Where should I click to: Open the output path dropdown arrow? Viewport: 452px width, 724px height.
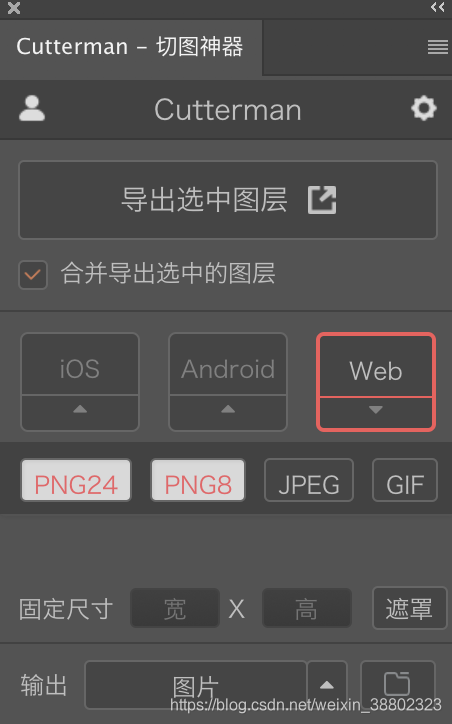[x=327, y=685]
